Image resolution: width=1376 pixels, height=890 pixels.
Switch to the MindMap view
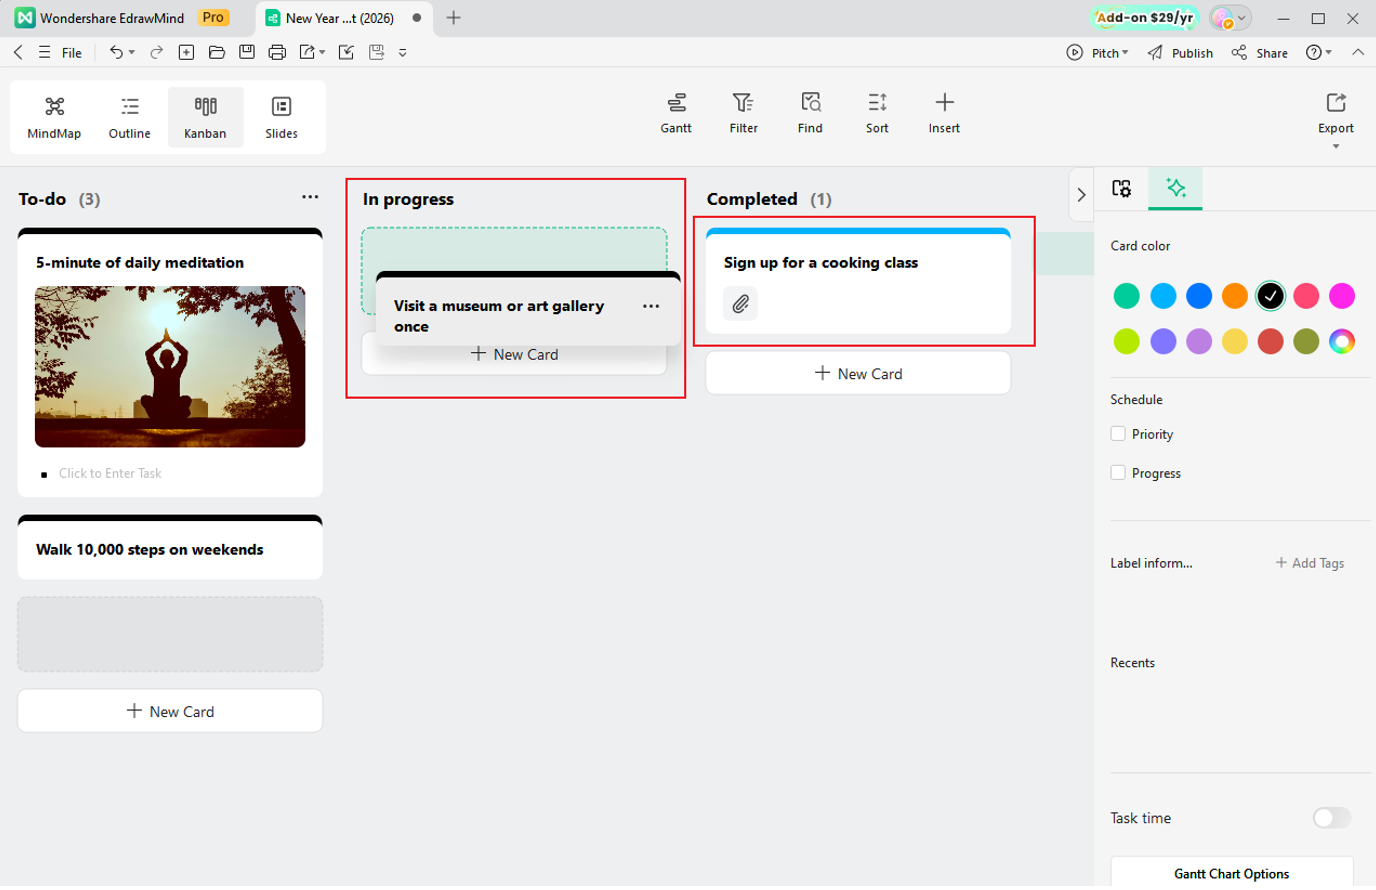point(54,117)
